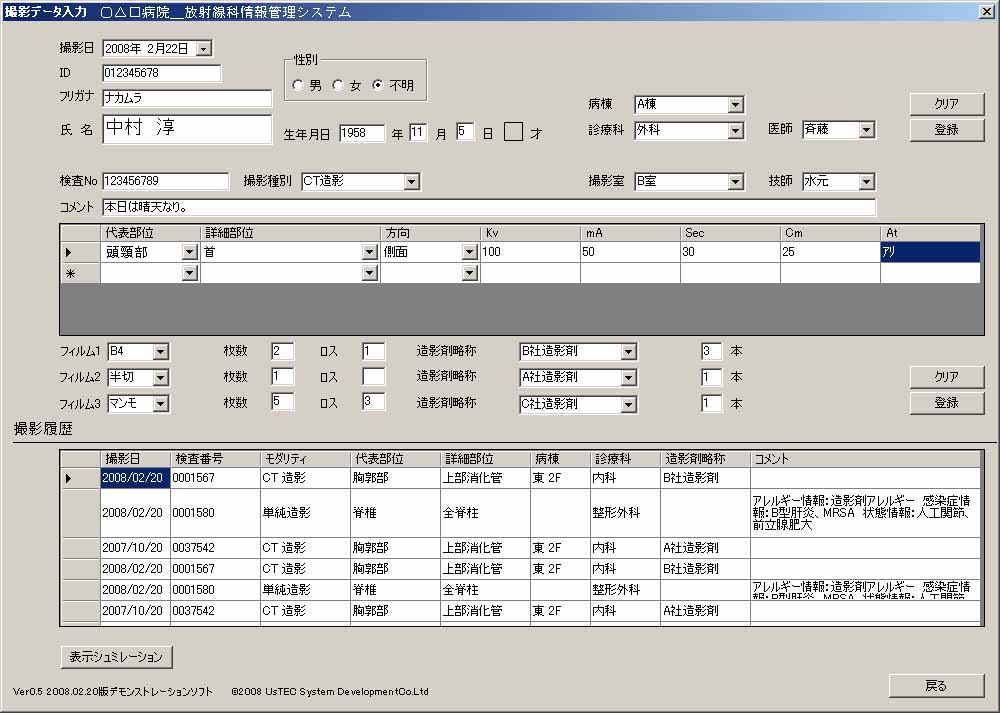Select the 男 gender radio button

(298, 86)
